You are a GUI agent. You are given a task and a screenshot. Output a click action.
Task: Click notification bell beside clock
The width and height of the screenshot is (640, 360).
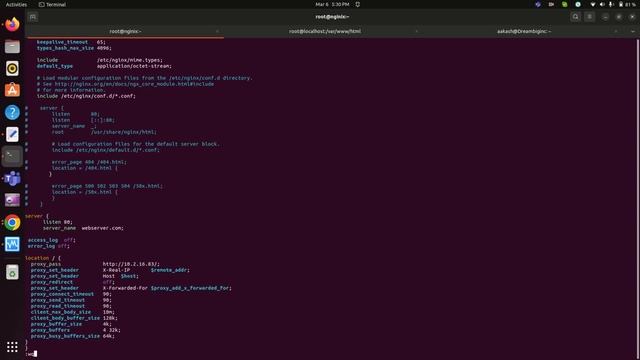click(358, 4)
